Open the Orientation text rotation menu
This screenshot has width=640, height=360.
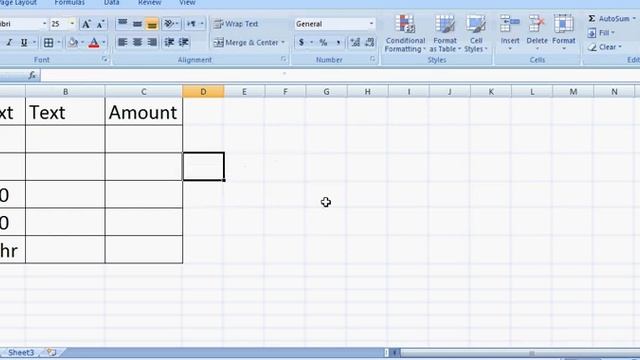click(171, 24)
